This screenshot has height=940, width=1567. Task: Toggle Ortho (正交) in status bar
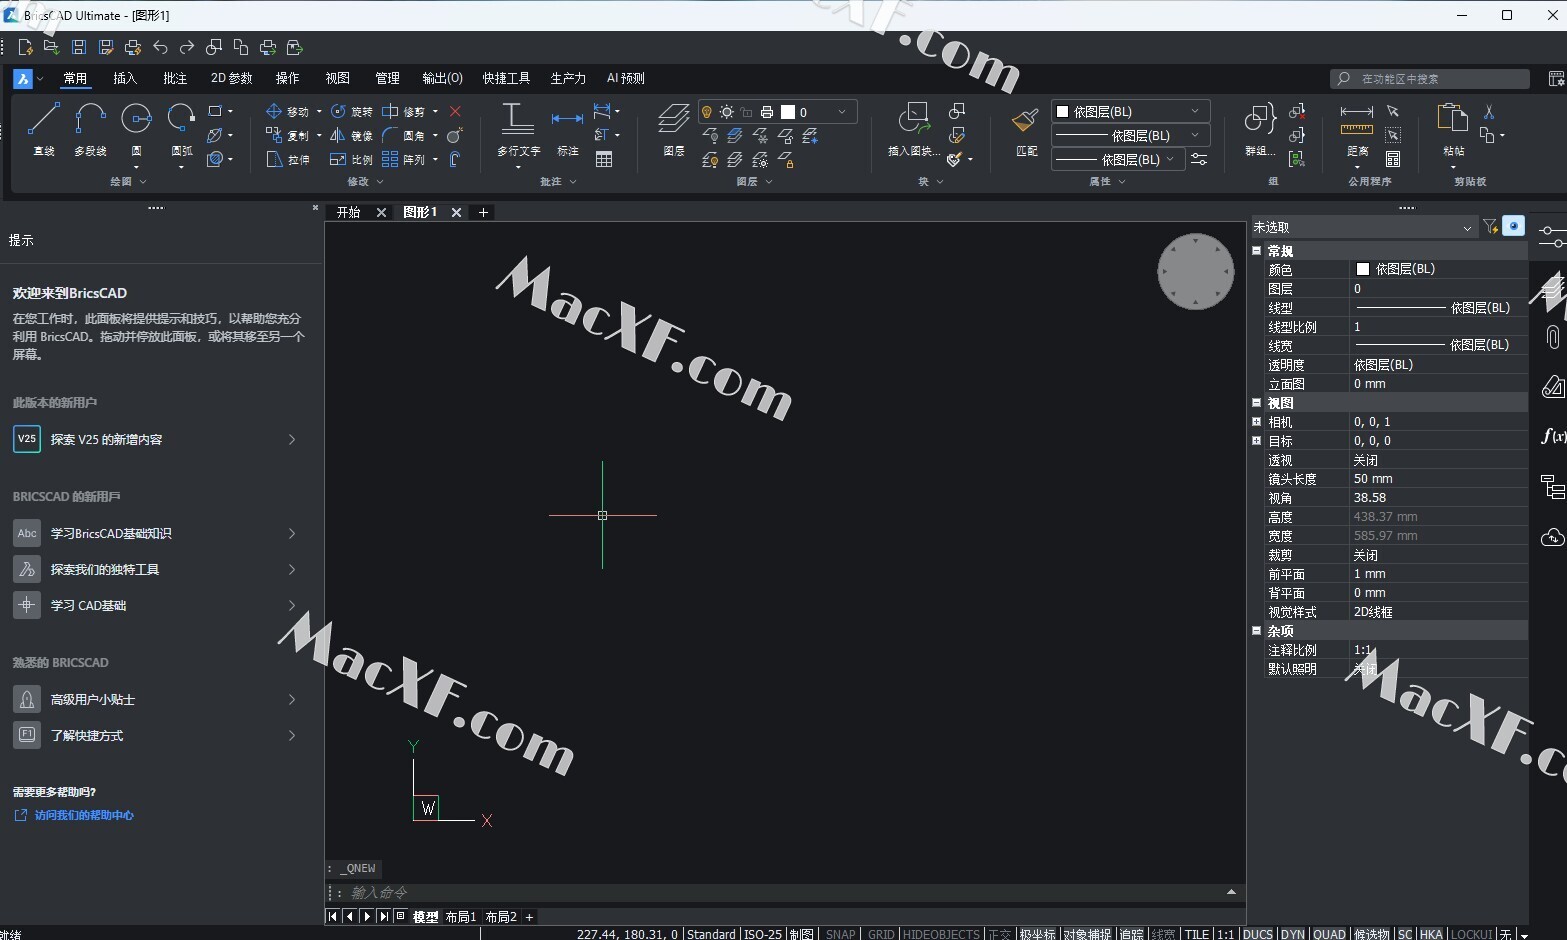click(999, 934)
